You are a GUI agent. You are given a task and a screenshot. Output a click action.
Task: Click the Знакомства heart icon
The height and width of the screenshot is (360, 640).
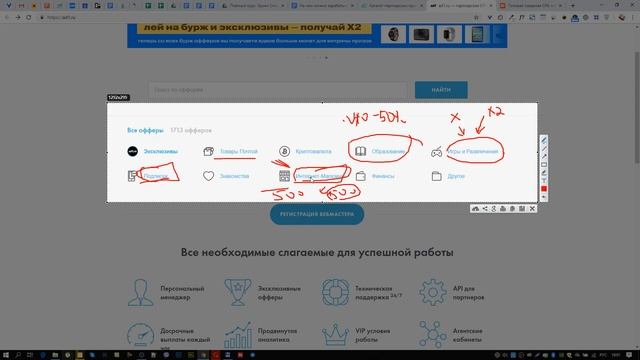(209, 176)
